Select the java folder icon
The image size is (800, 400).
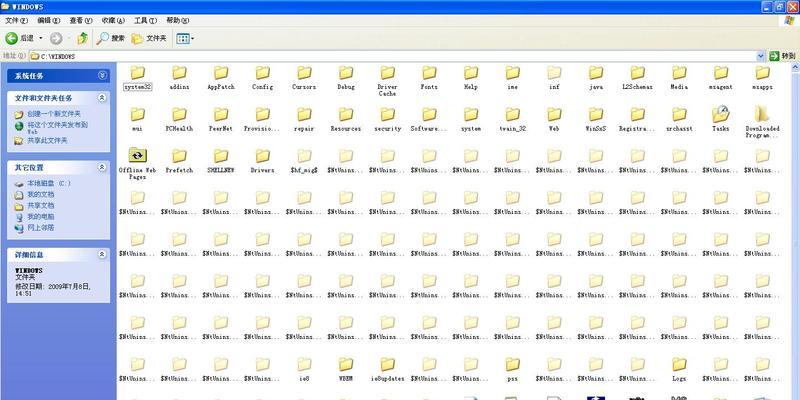pos(596,72)
